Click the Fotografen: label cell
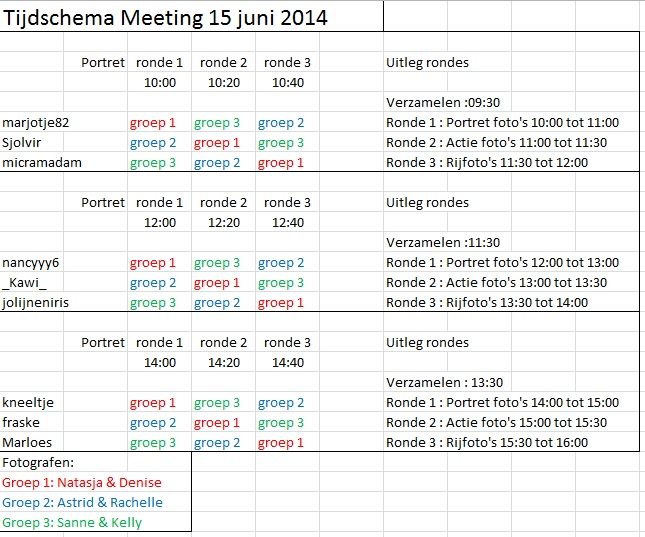This screenshot has height=537, width=645. coord(38,463)
